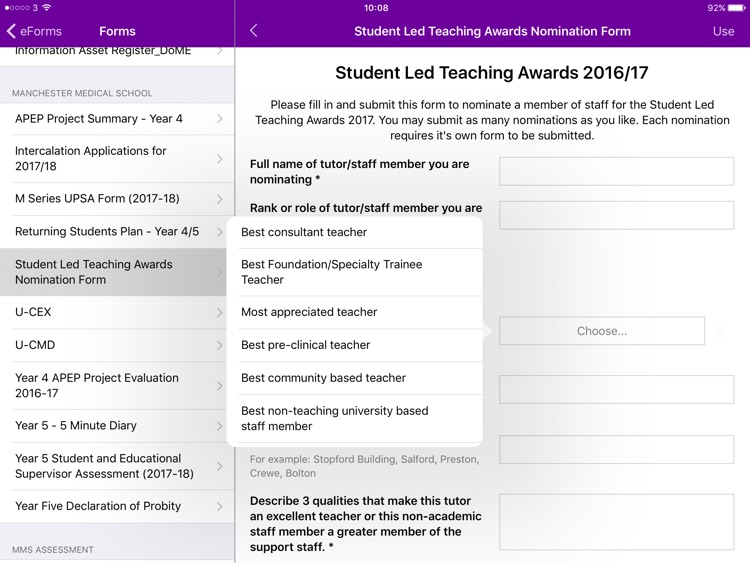The image size is (750, 563).
Task: Open Year 5 Student and Educational Supervisor Assessment
Action: (117, 466)
